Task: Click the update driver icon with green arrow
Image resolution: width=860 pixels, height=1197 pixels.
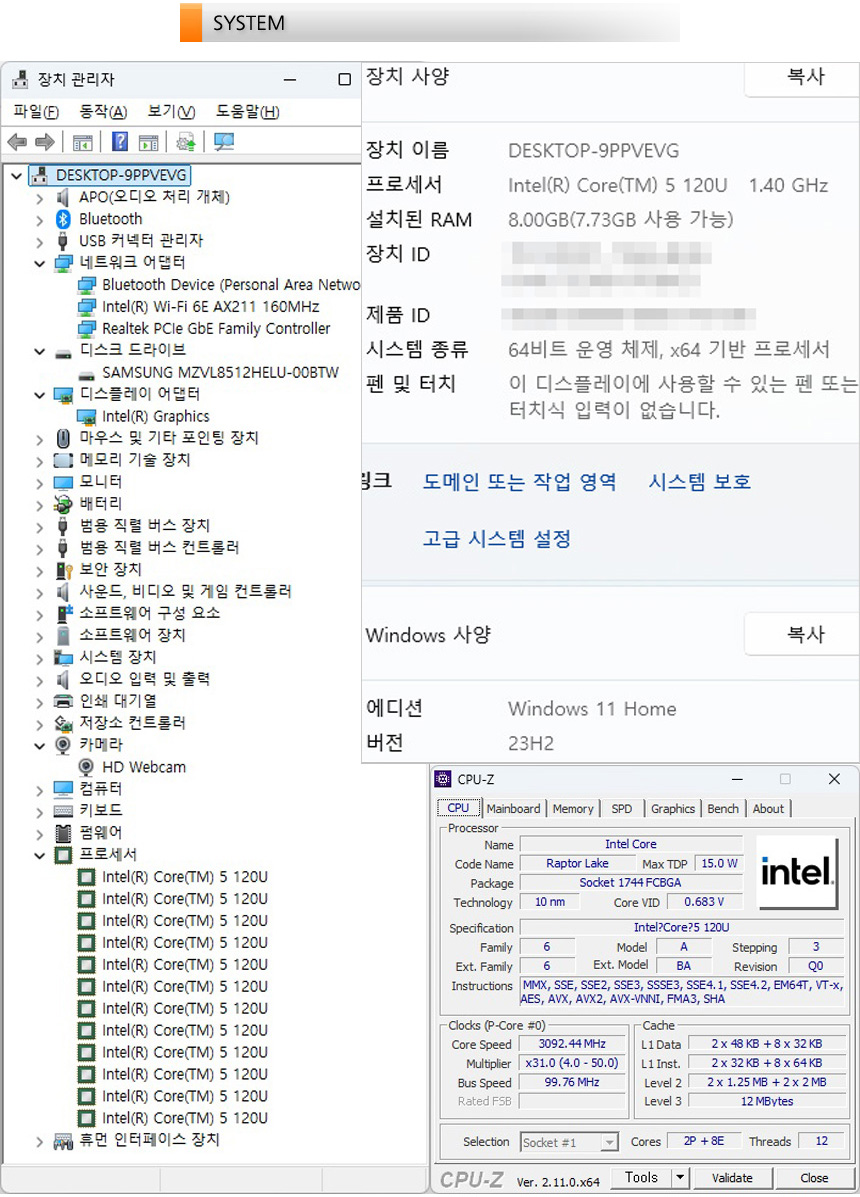Action: pos(185,142)
